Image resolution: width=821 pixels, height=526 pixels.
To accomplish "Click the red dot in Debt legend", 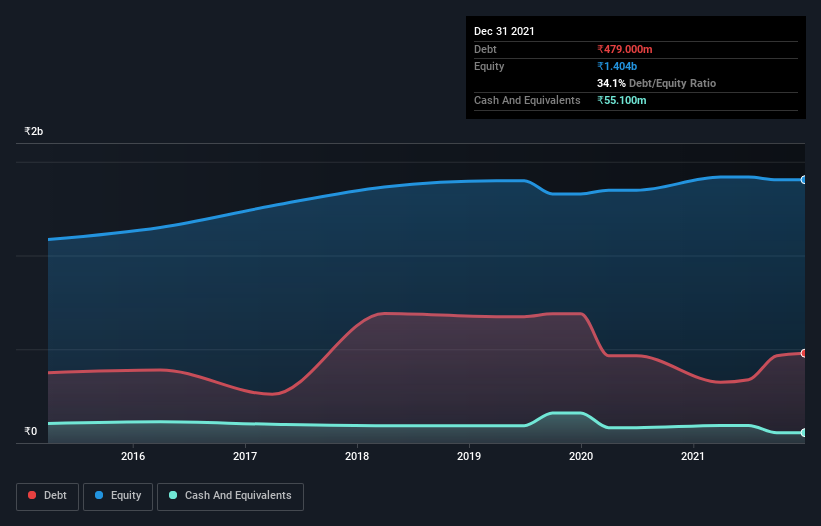I will pos(32,495).
